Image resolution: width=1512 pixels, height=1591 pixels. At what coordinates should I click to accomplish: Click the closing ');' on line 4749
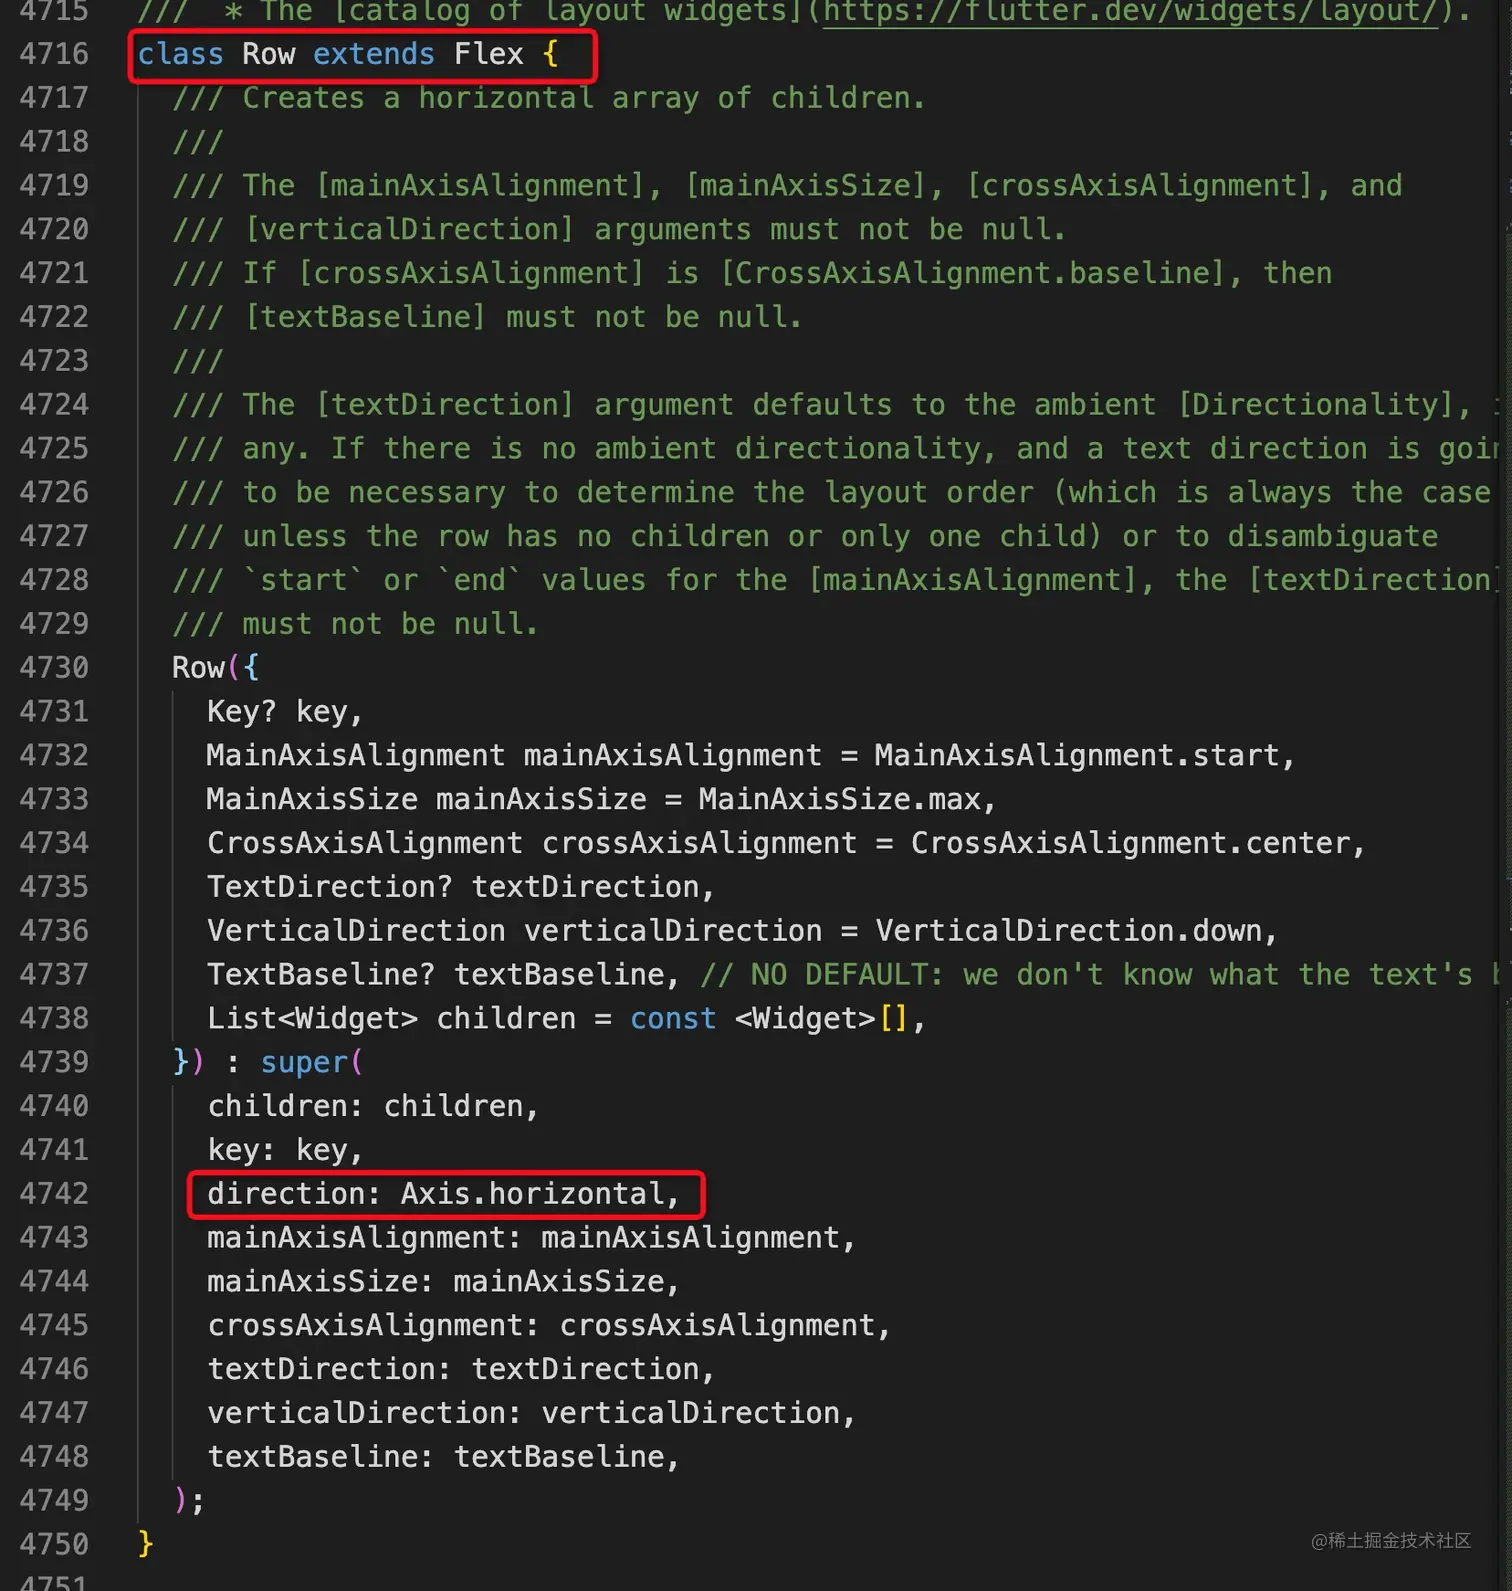click(x=189, y=1501)
